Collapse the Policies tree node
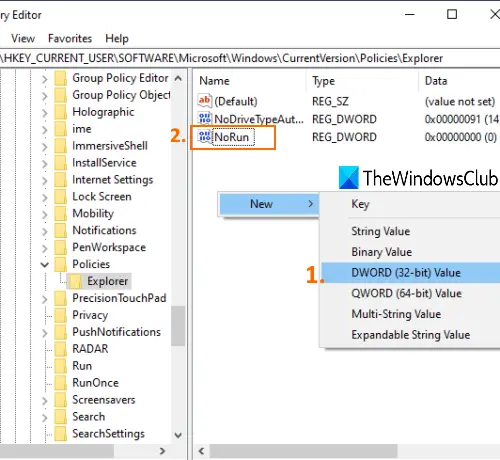 pos(45,265)
